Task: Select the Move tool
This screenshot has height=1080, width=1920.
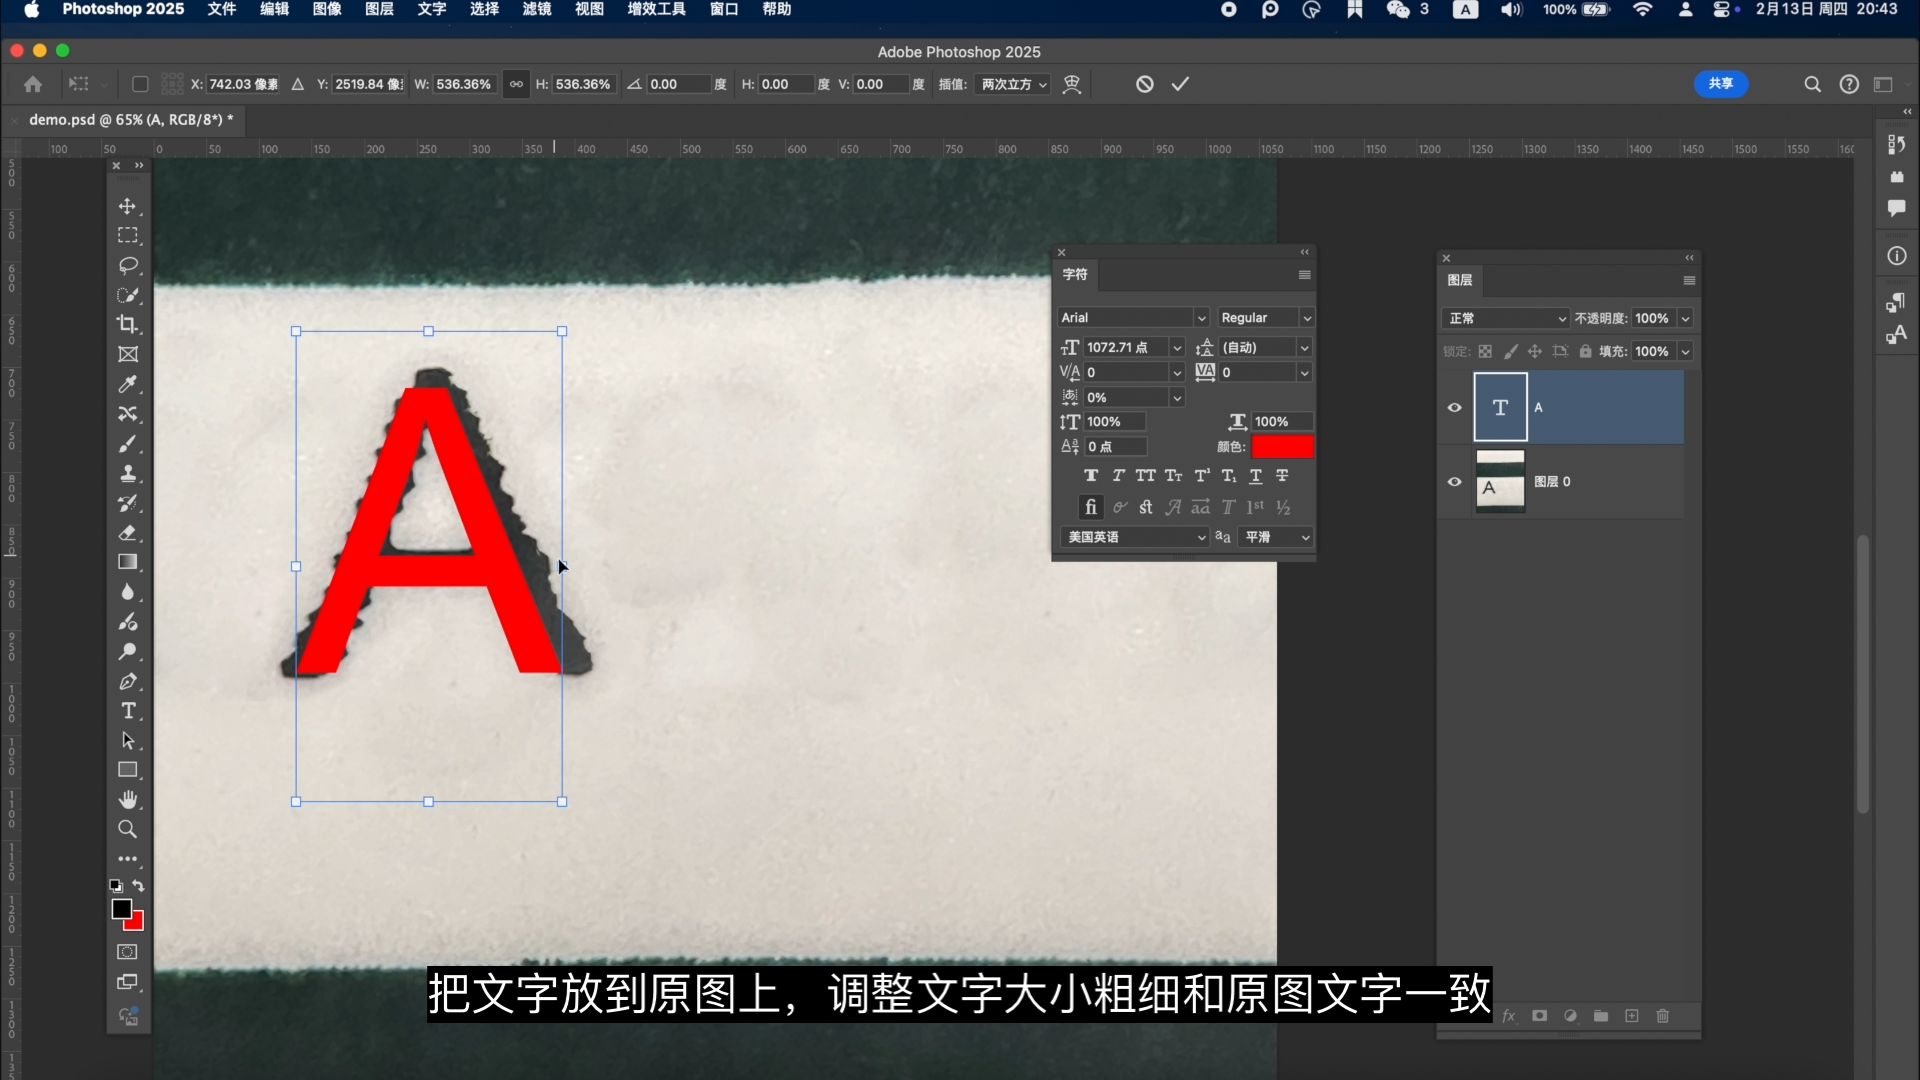Action: (128, 206)
